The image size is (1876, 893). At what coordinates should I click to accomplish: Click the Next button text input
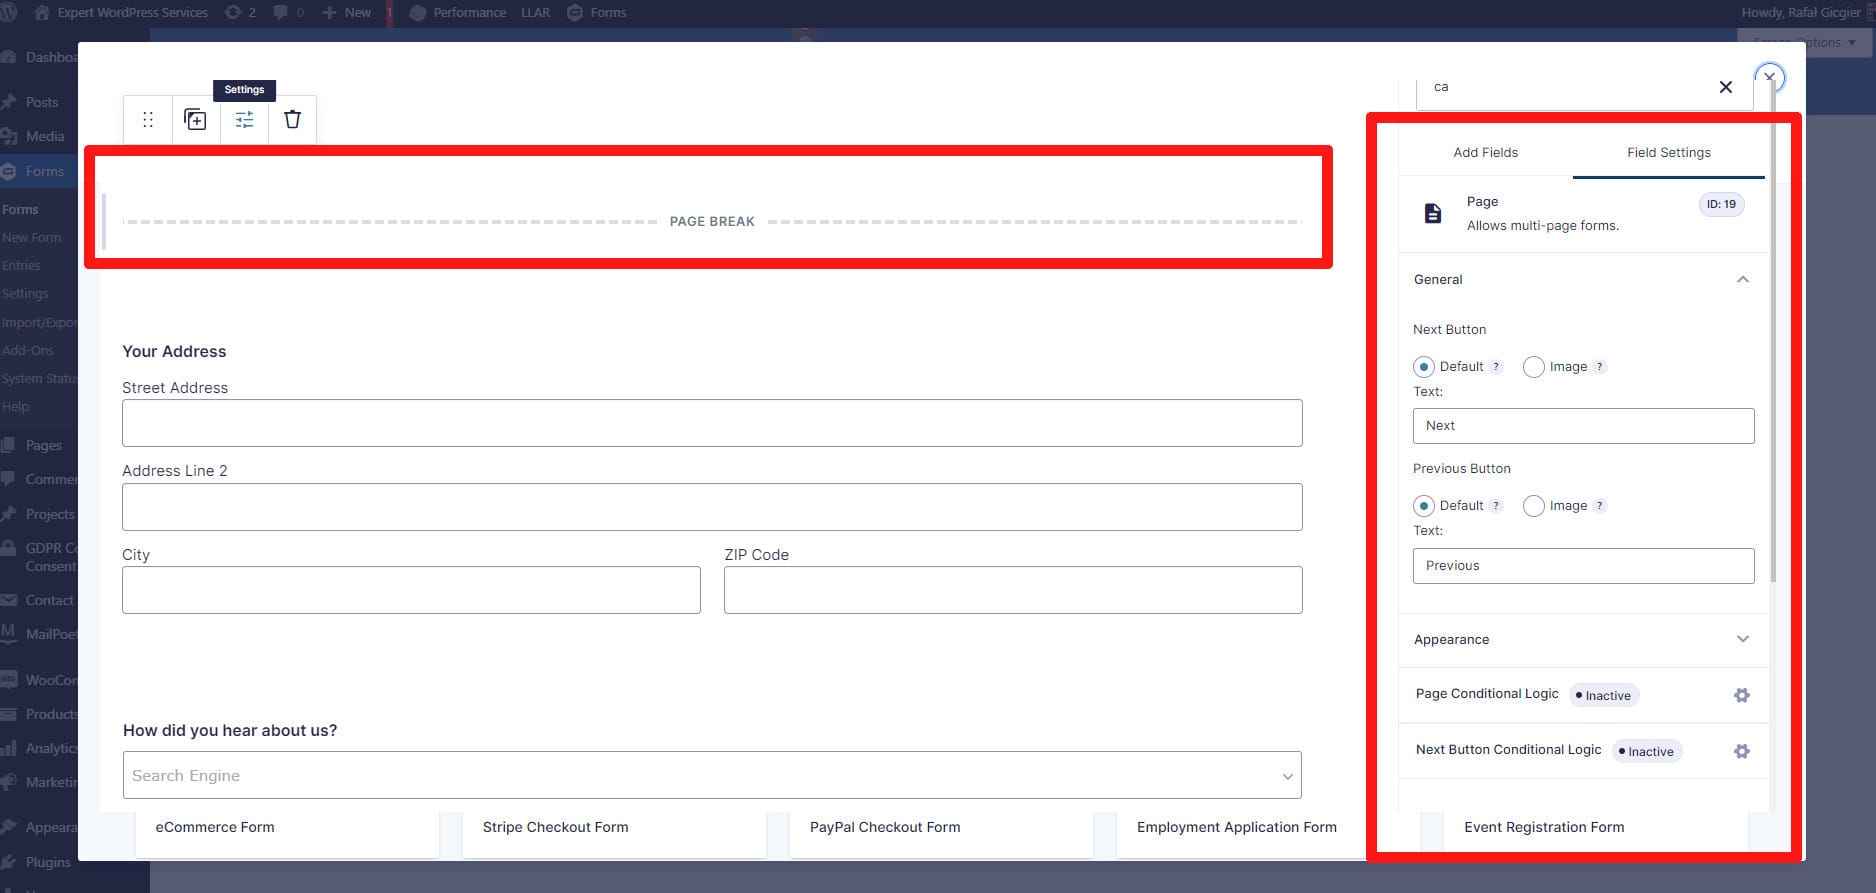coord(1582,426)
